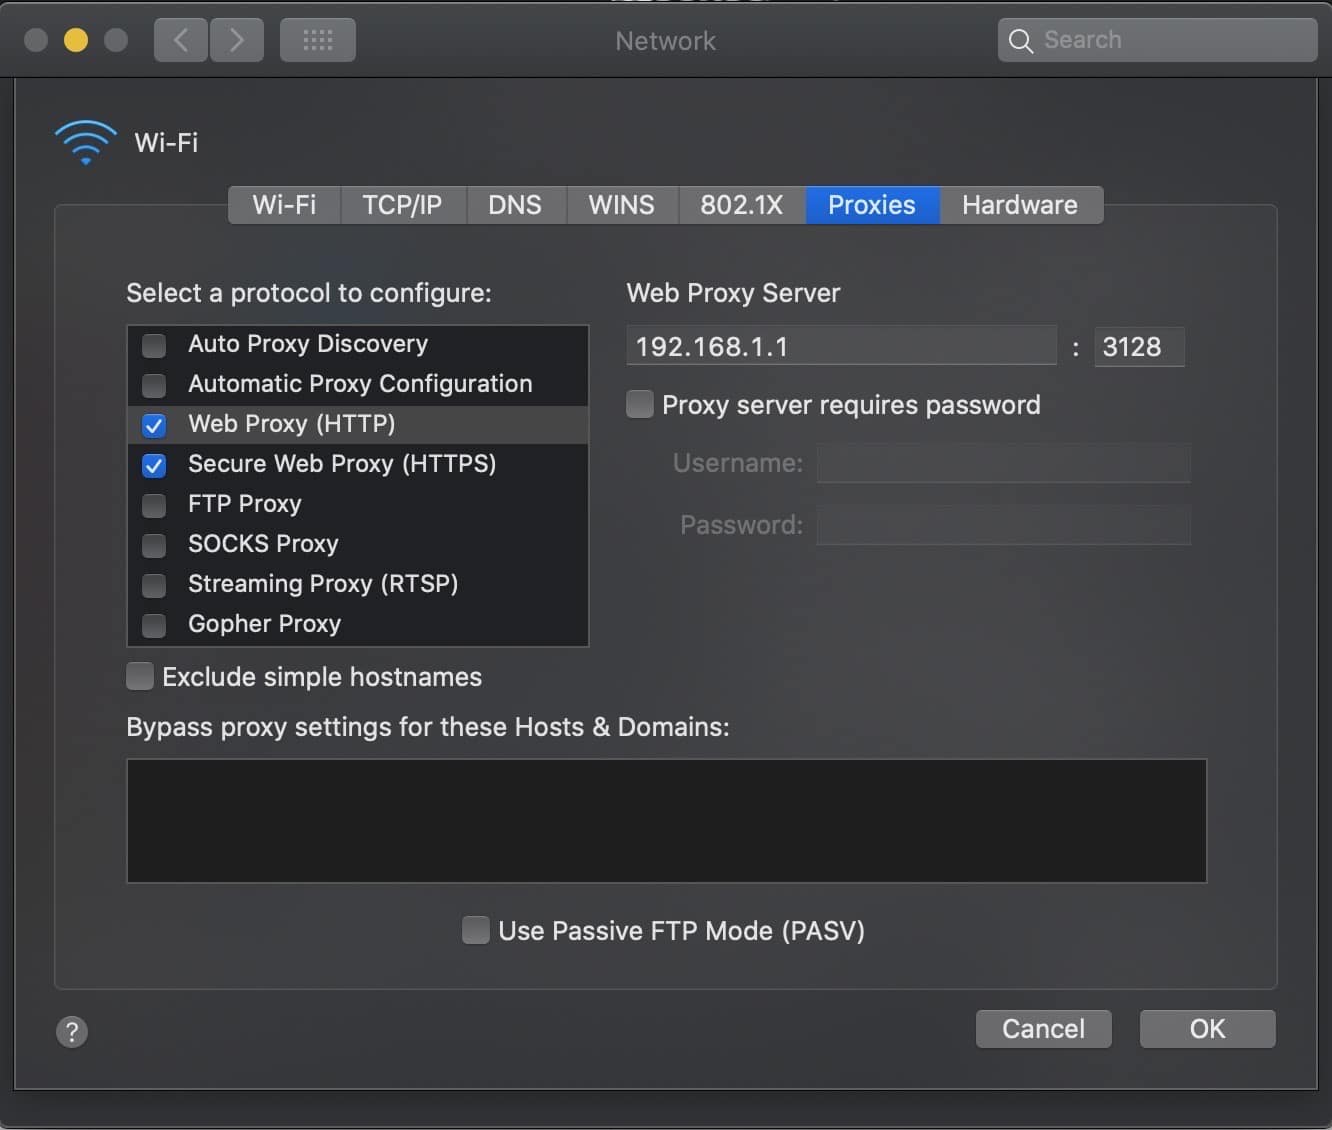The height and width of the screenshot is (1130, 1332).
Task: Select the 802.1X tab
Action: click(741, 205)
